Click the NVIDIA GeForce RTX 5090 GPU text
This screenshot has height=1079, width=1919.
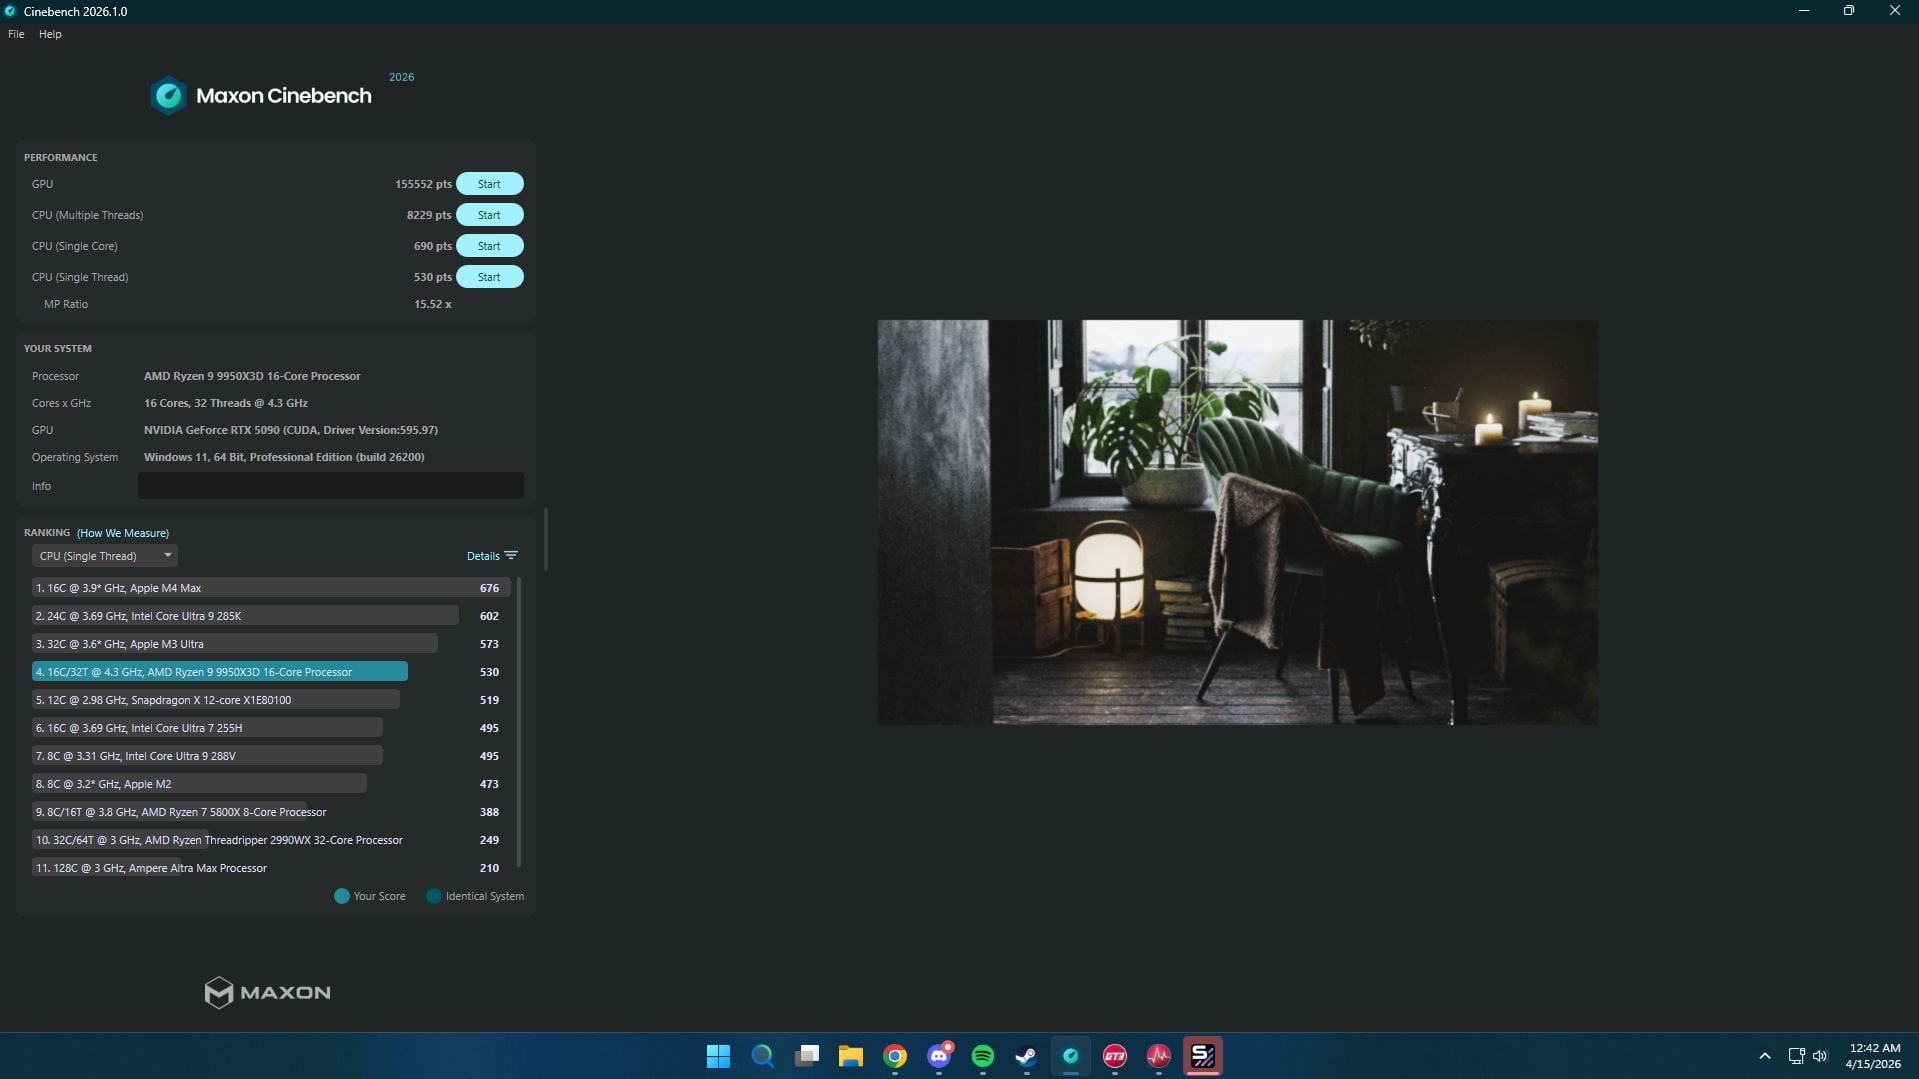tap(291, 430)
